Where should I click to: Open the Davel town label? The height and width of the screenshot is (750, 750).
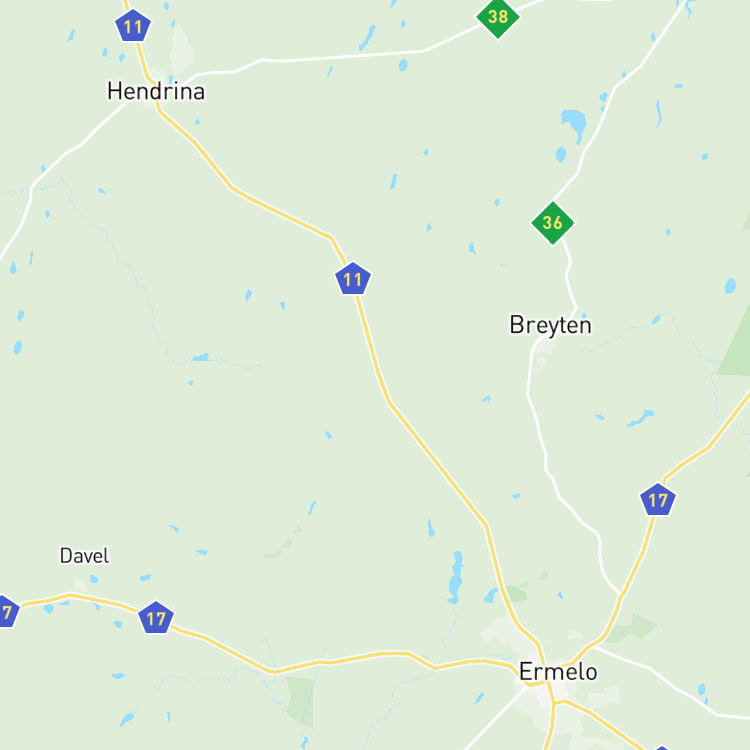click(84, 556)
